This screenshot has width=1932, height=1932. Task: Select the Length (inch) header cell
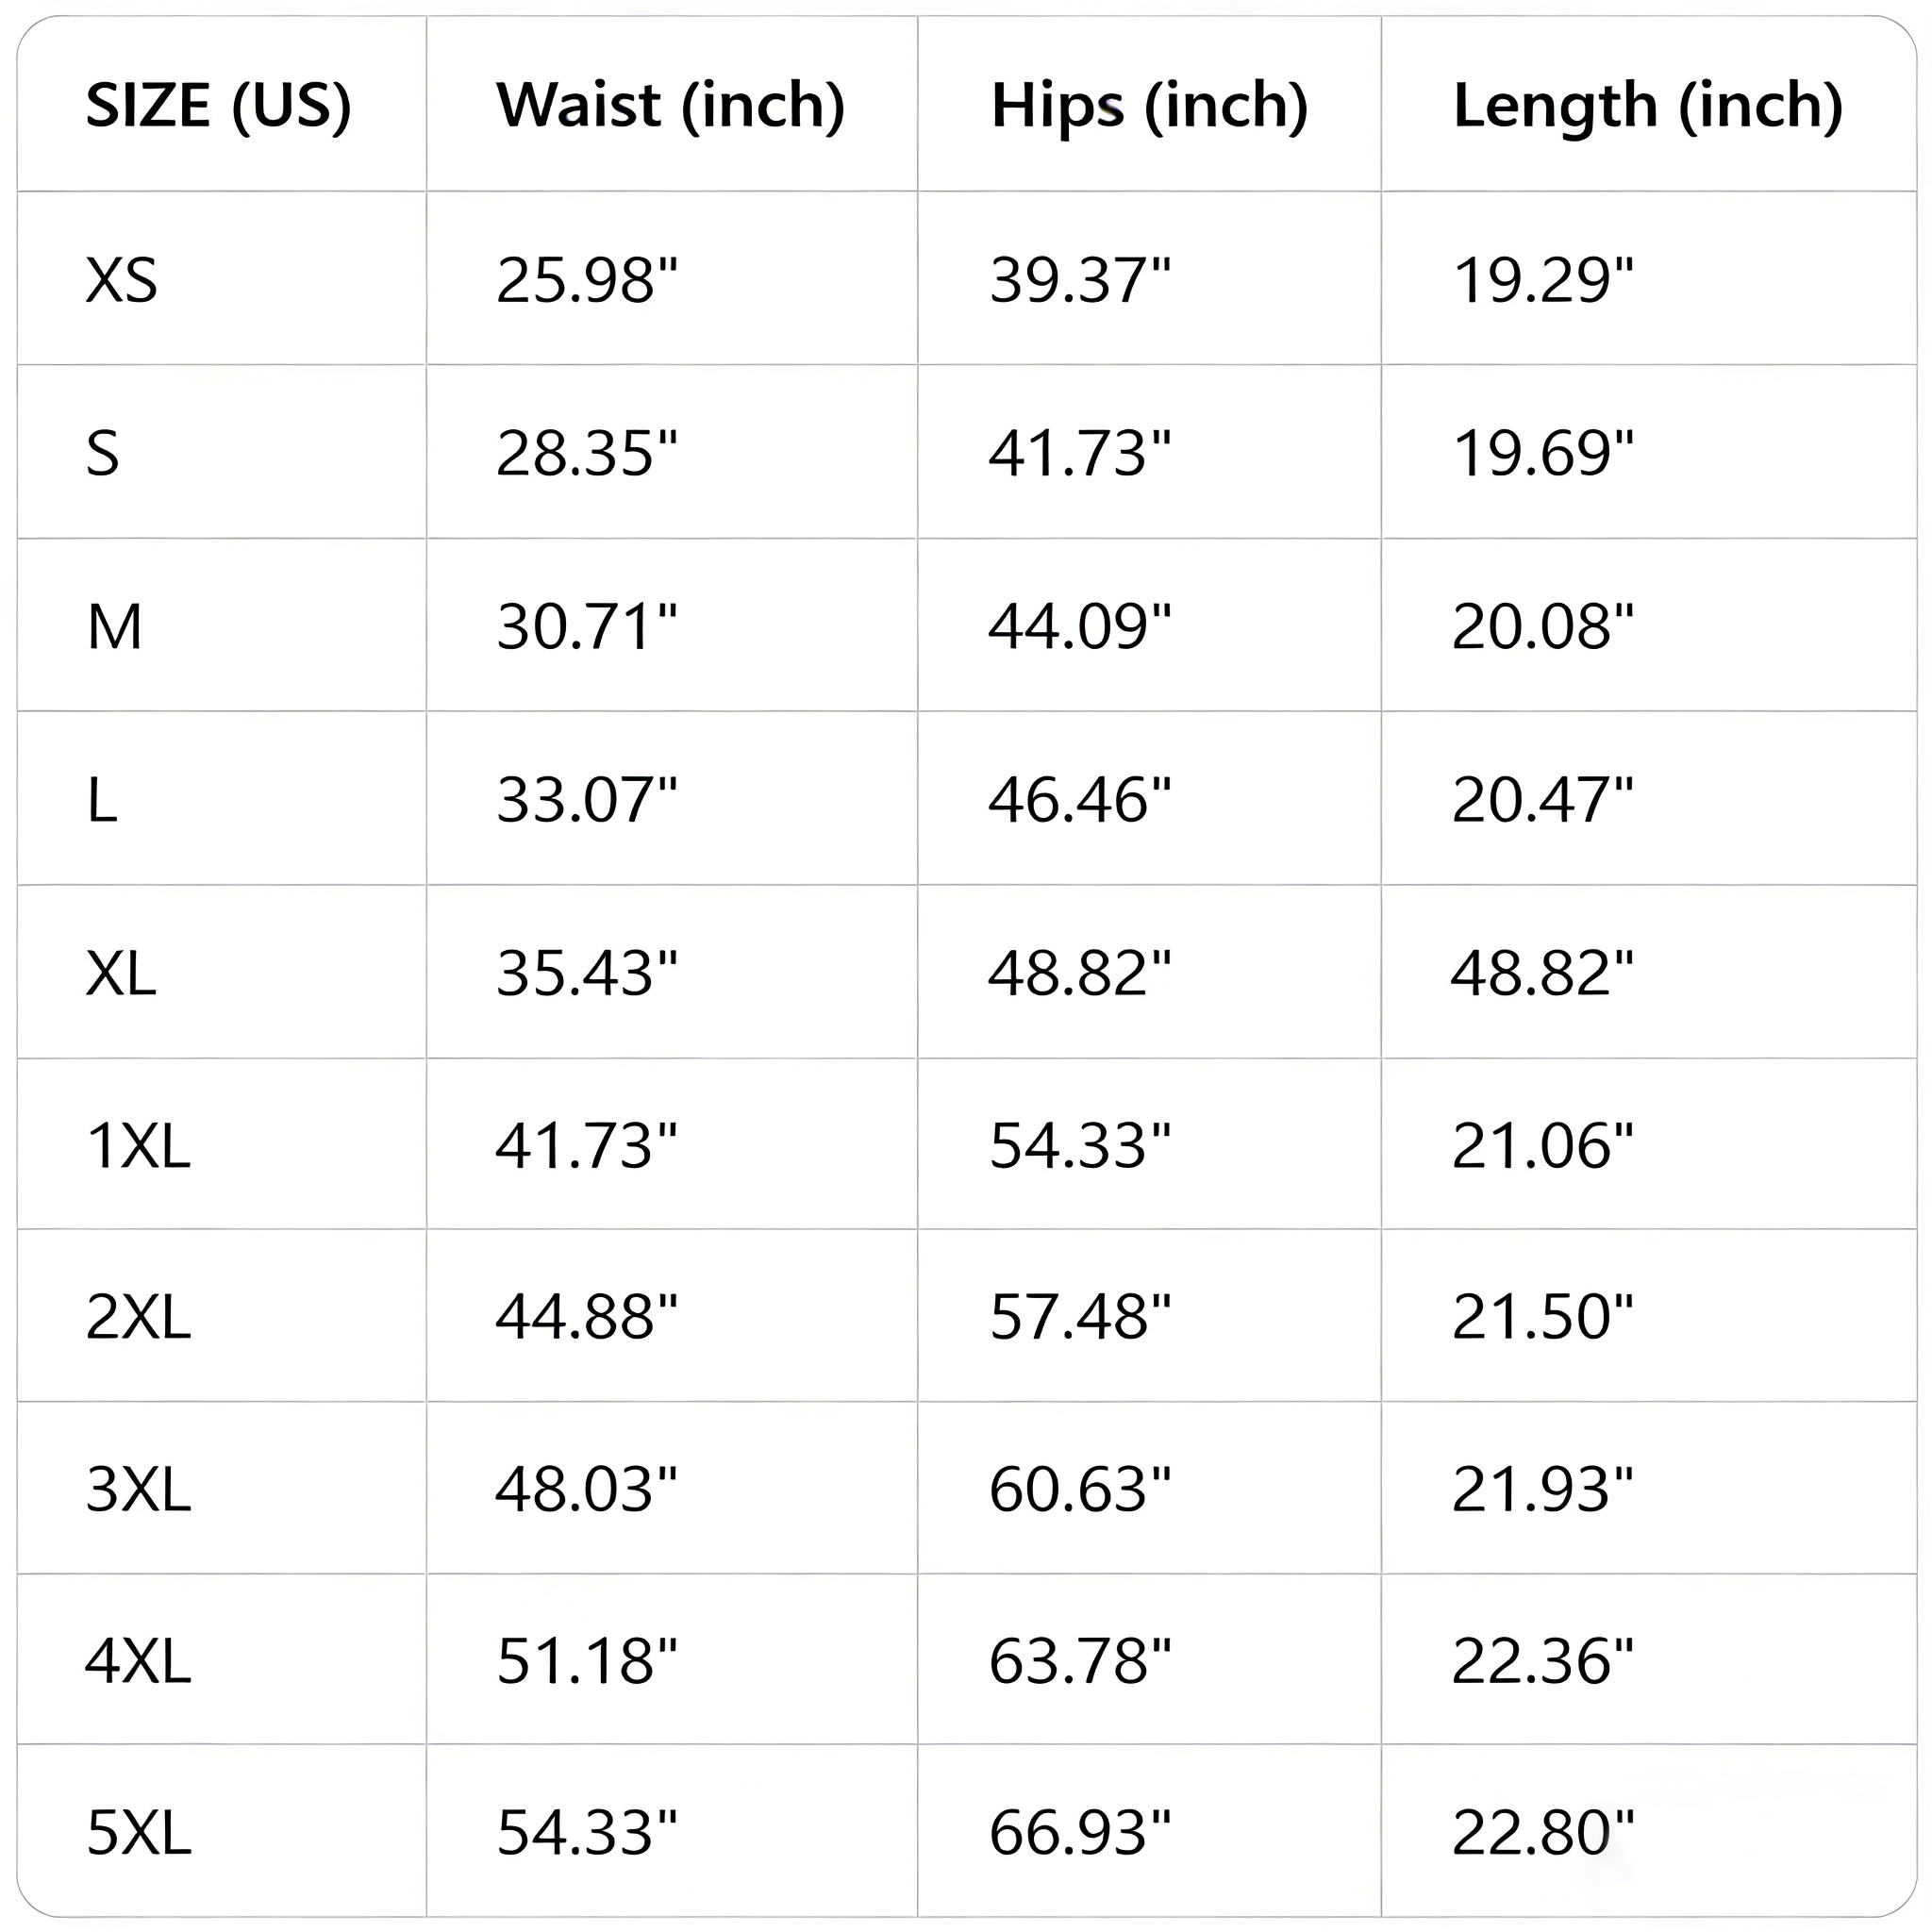coord(1647,105)
